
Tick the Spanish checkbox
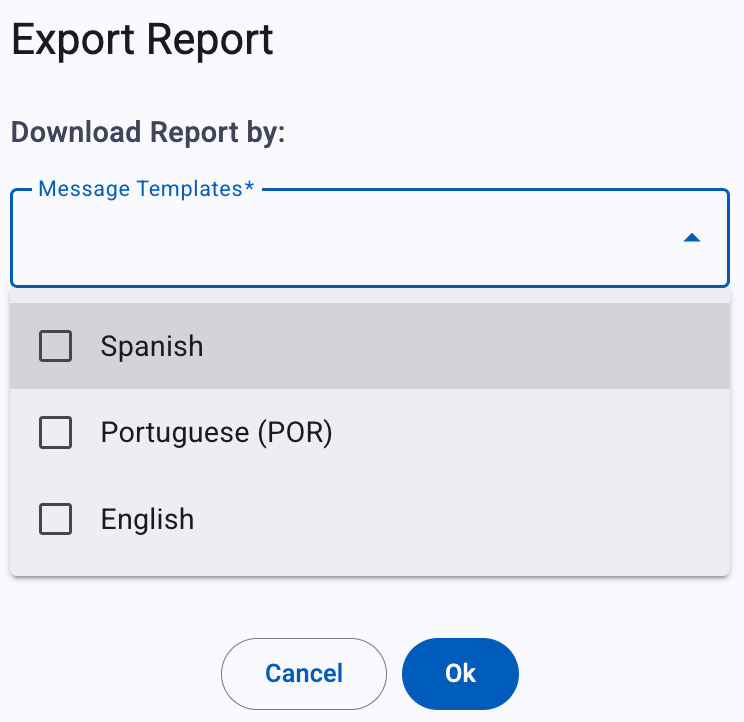(56, 346)
